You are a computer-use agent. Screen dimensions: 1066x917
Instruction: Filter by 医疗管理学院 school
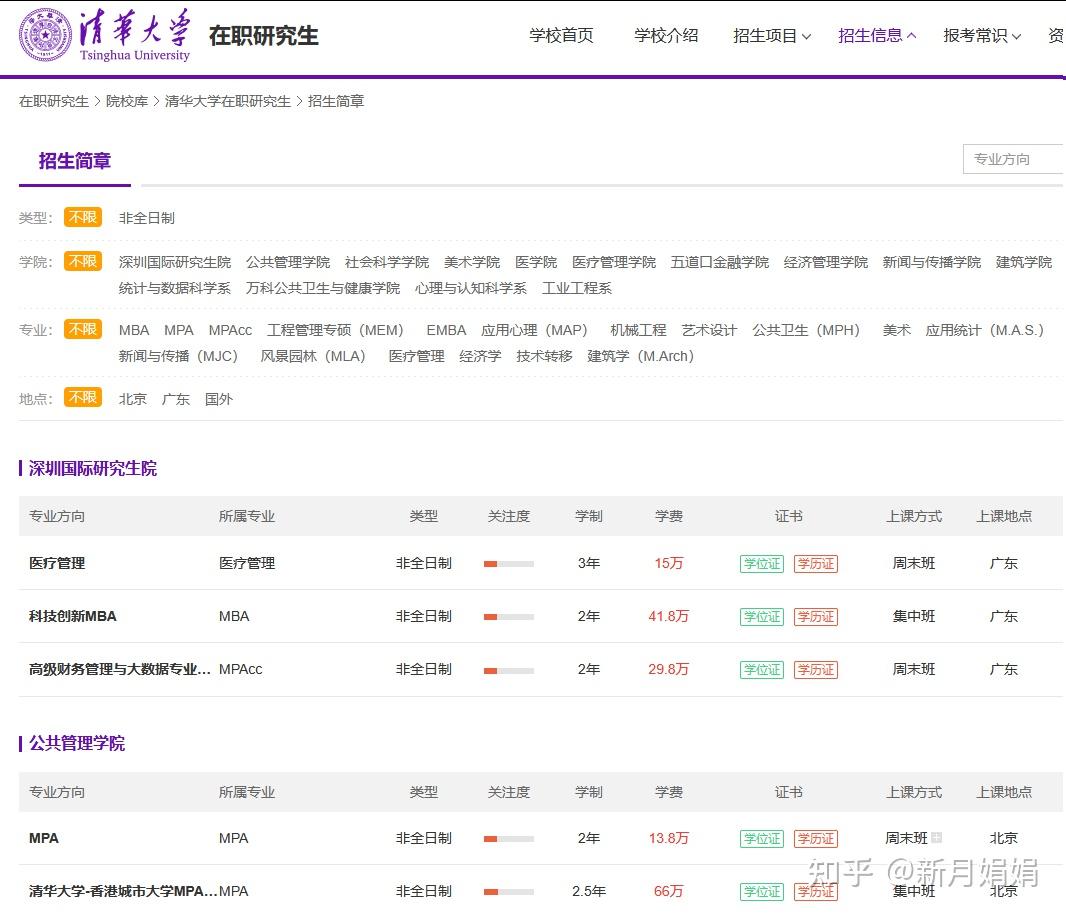coord(614,262)
